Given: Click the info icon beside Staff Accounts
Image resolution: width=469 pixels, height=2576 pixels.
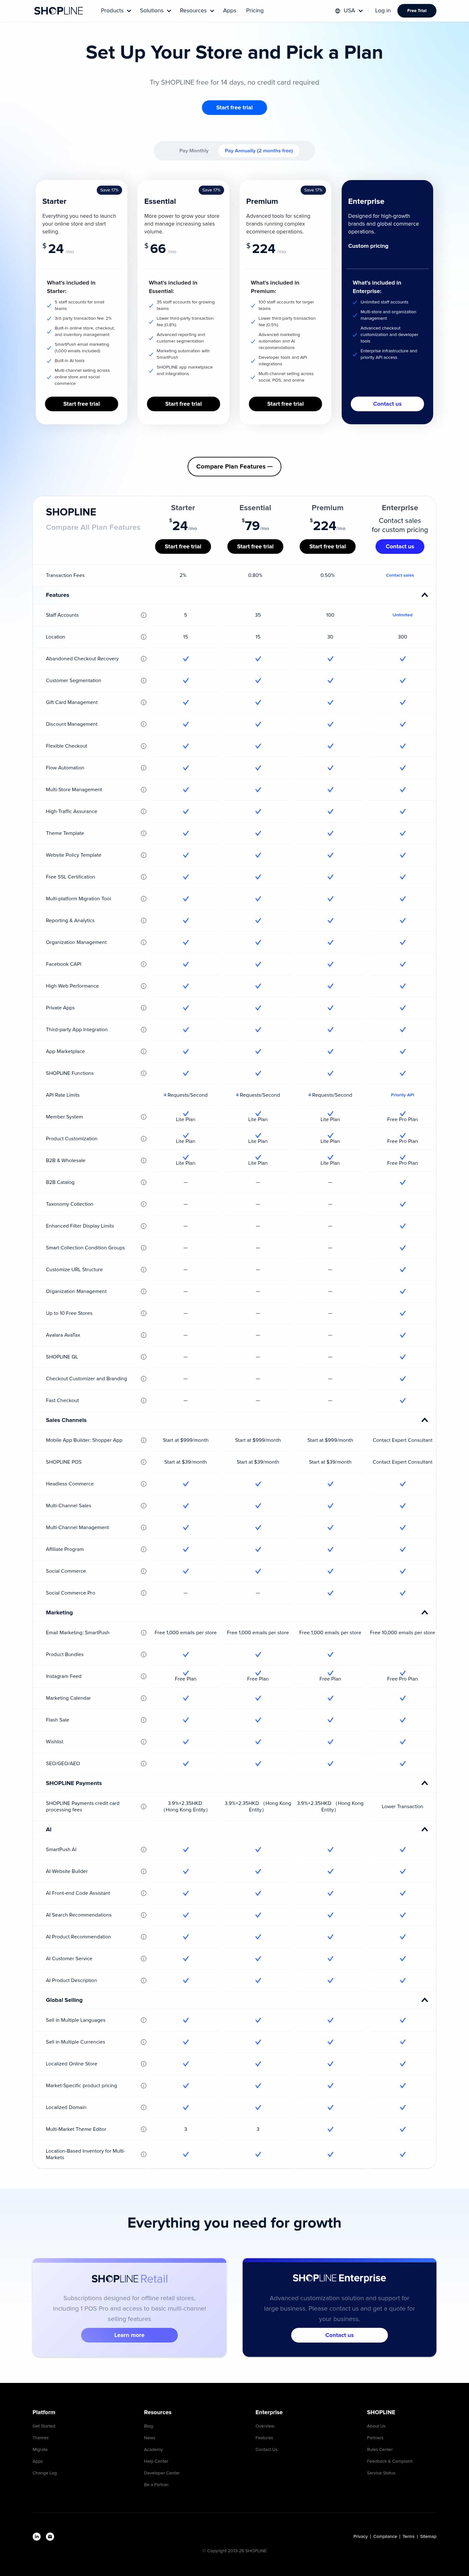Looking at the screenshot, I should [143, 615].
